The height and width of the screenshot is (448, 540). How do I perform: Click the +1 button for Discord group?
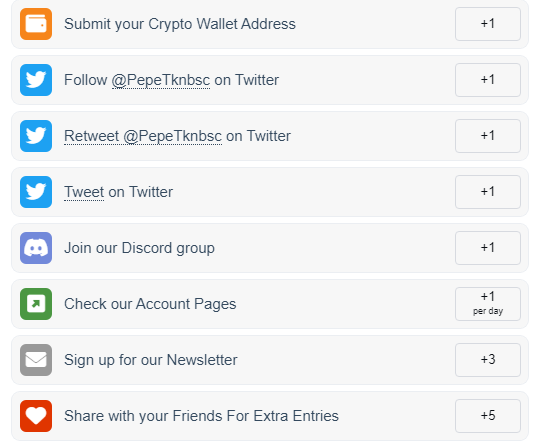coord(488,248)
